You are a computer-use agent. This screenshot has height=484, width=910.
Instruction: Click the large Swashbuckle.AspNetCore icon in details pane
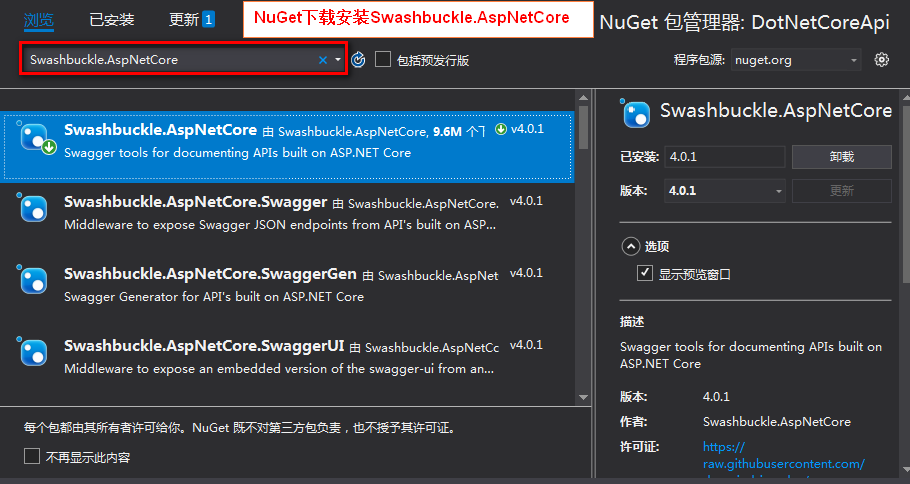pos(636,113)
